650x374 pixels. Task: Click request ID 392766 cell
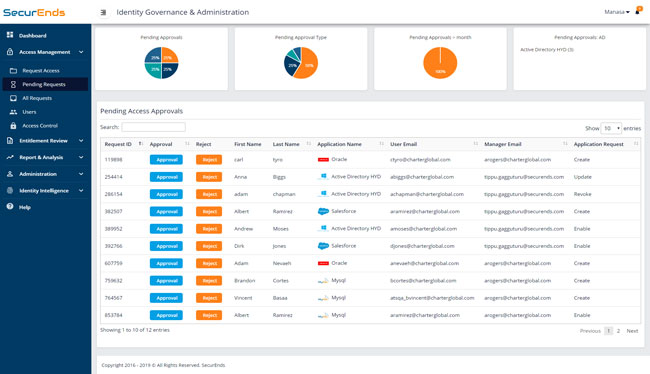pyautogui.click(x=113, y=246)
